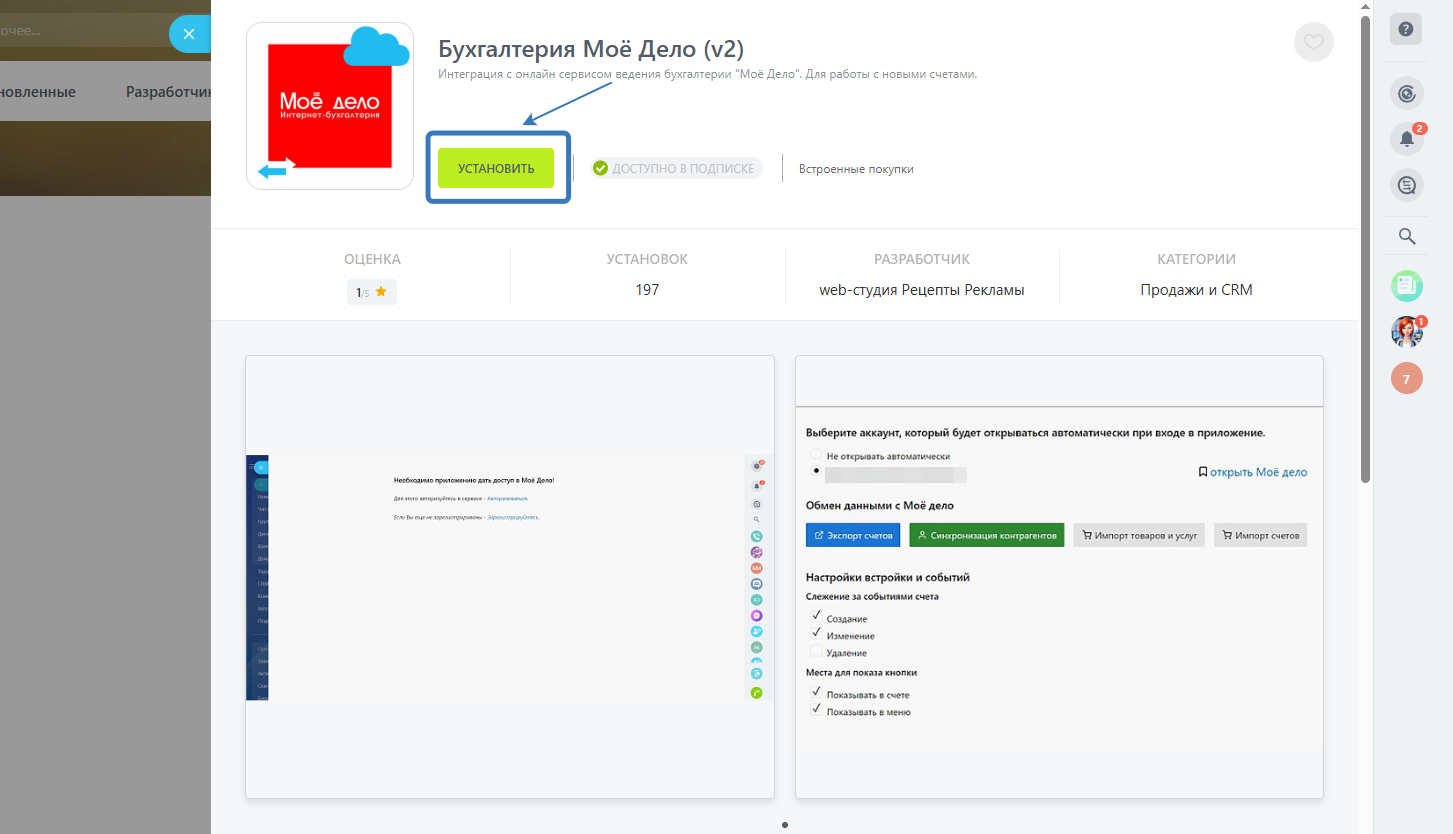Open the help question mark icon
The width and height of the screenshot is (1453, 834).
(x=1406, y=29)
